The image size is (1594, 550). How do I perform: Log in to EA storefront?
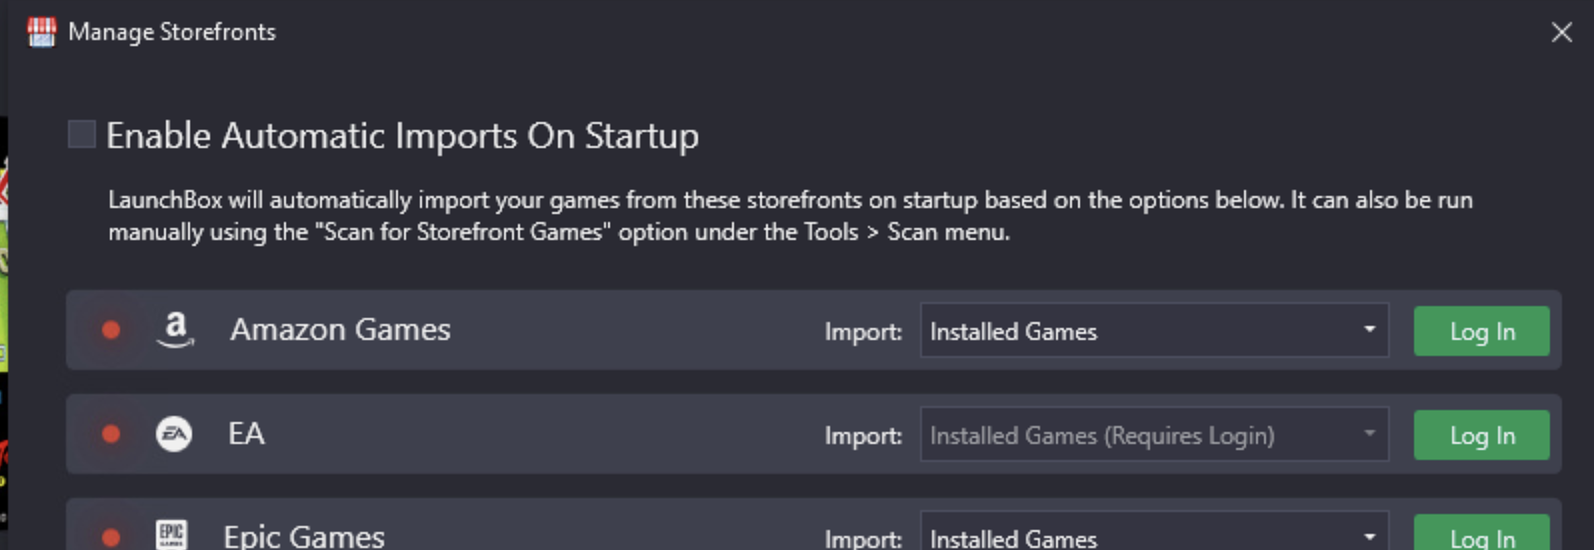coord(1481,435)
